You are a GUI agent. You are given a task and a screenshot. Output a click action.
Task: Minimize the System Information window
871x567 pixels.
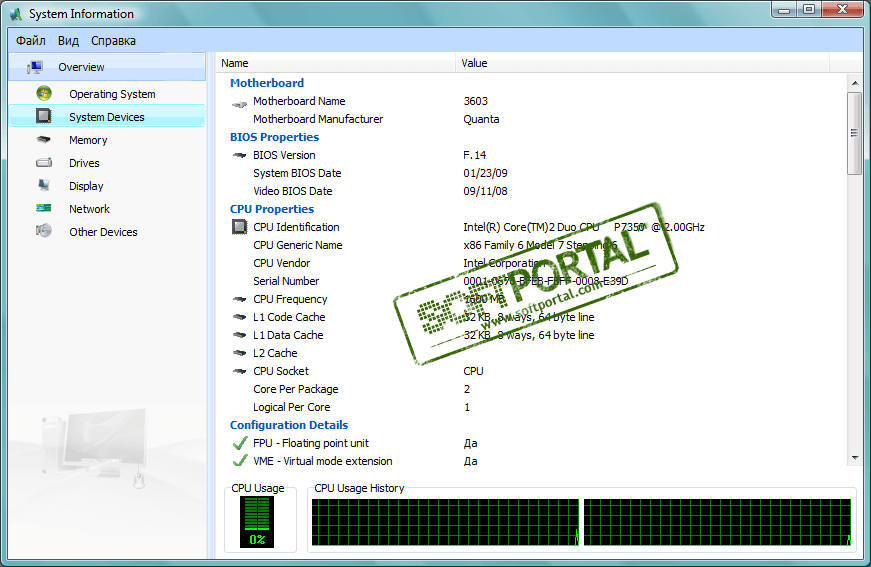coord(784,9)
